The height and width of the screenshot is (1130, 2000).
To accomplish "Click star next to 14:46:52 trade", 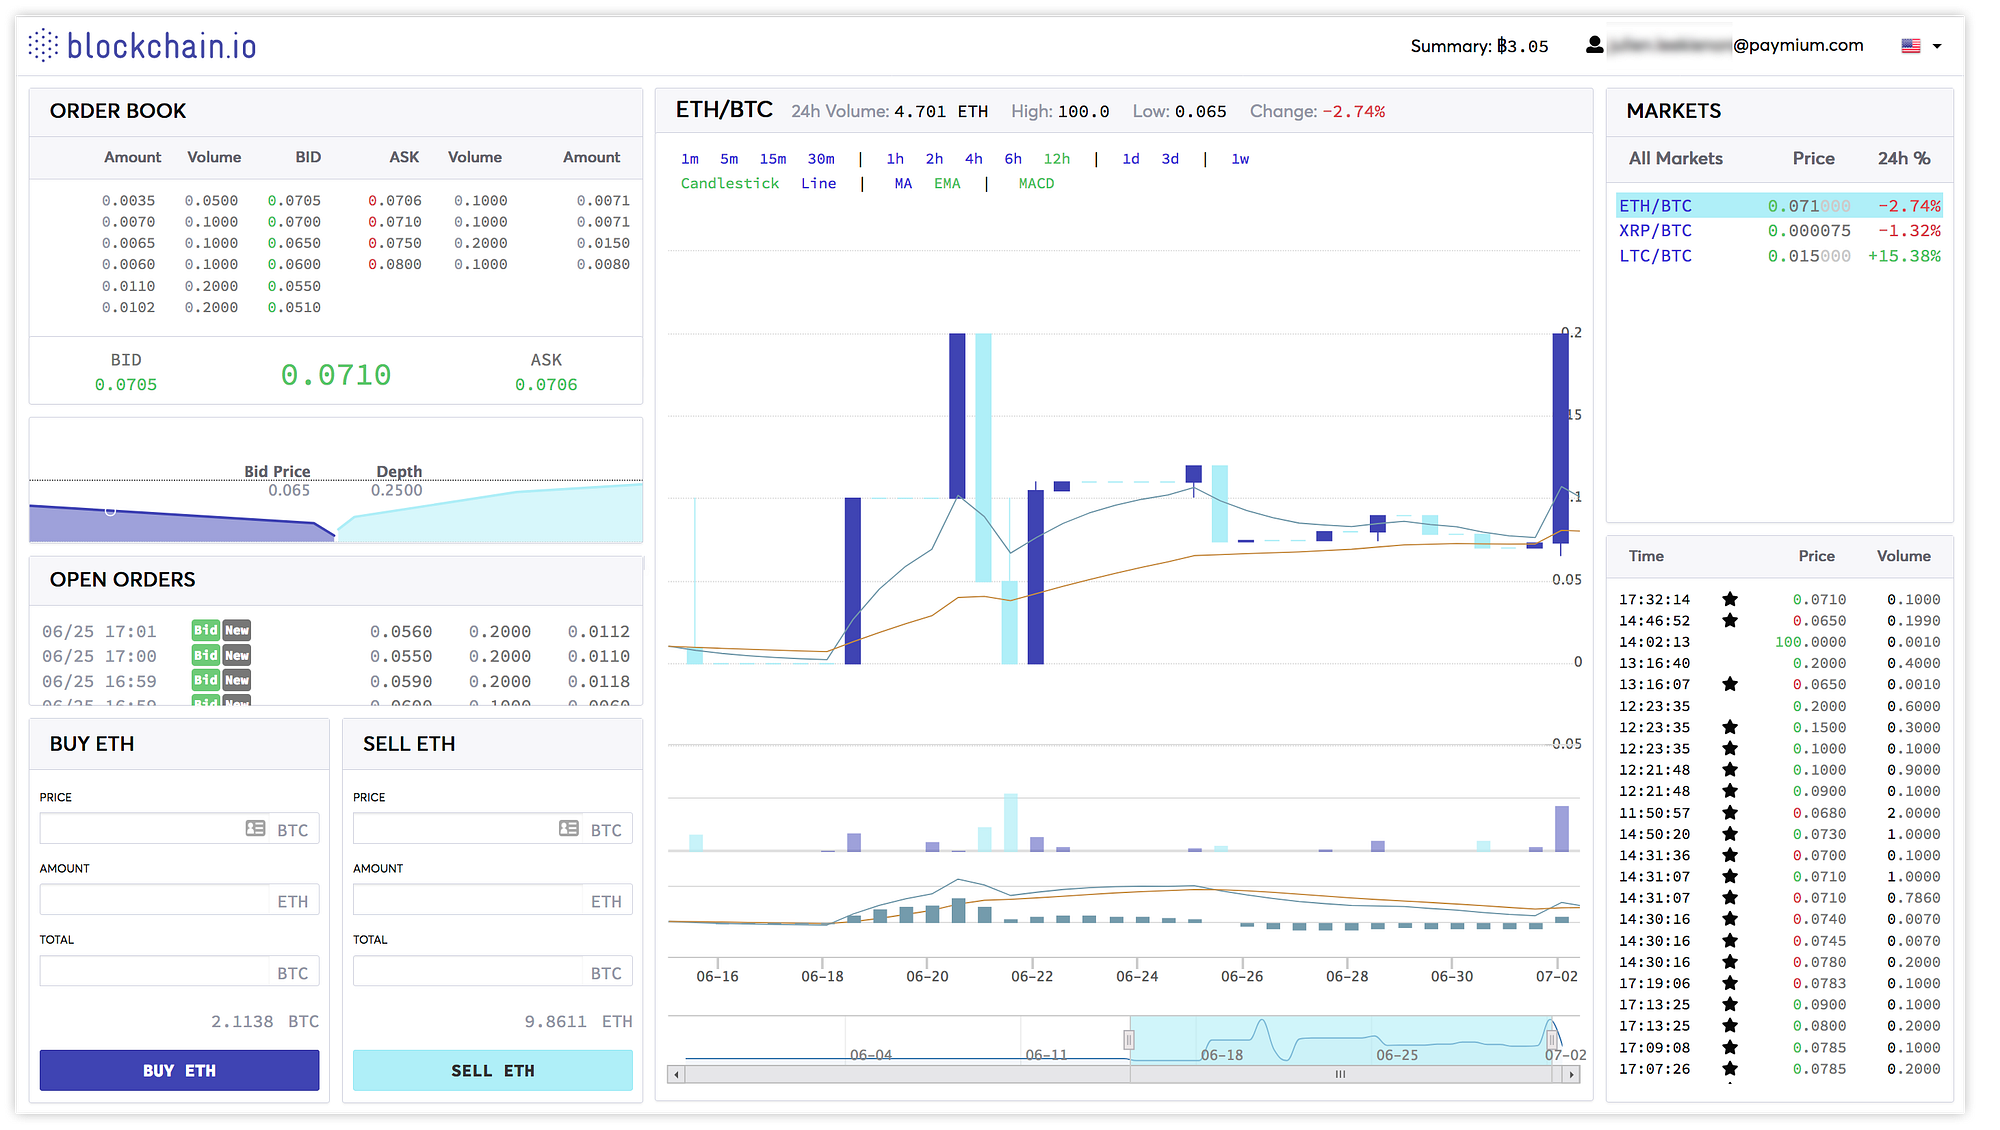I will click(1730, 621).
